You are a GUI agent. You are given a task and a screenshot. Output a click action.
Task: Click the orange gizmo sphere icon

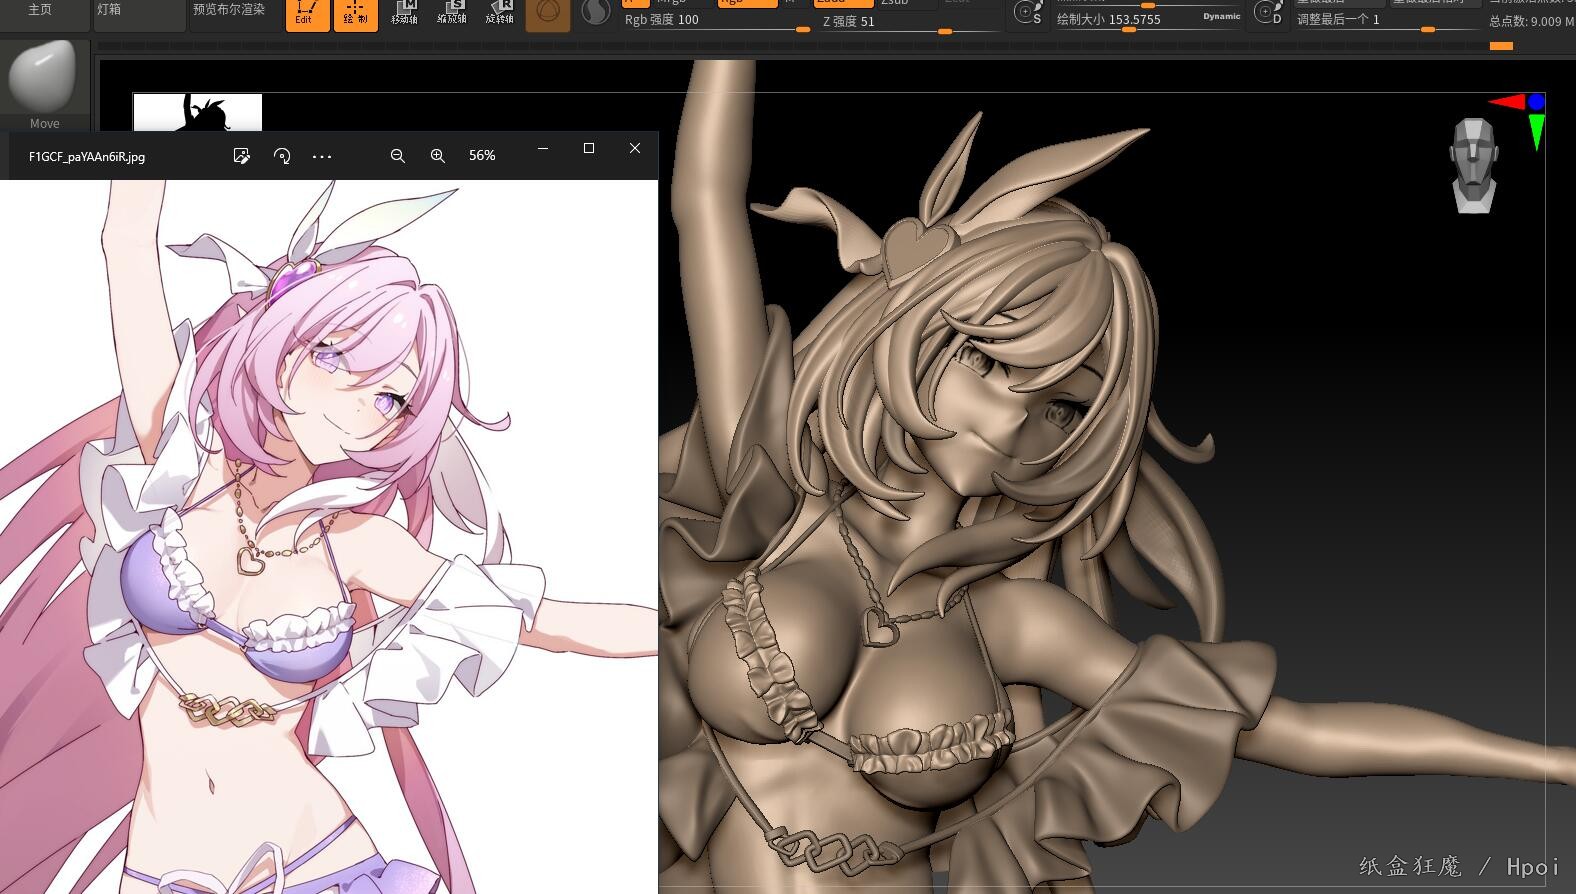pos(547,13)
